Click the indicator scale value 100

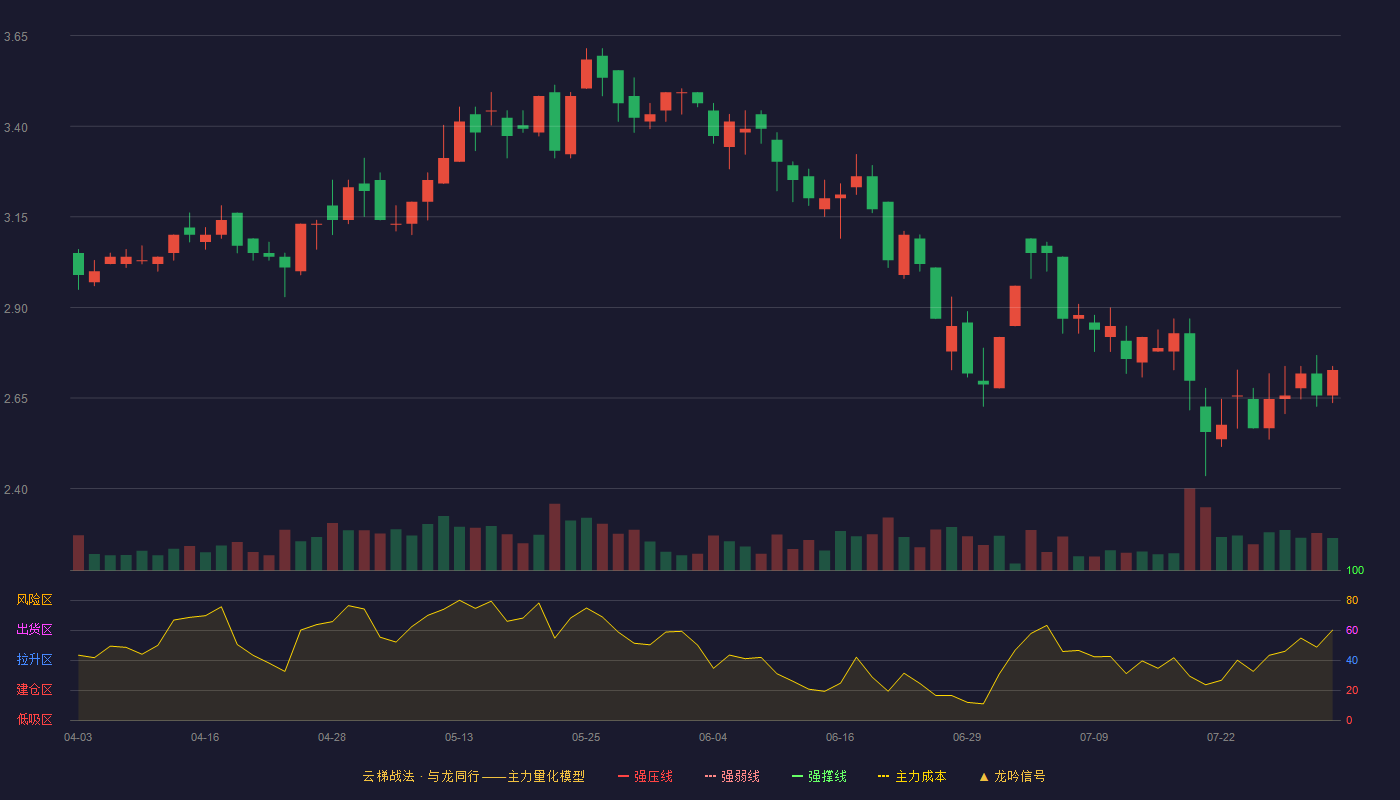(x=1355, y=571)
